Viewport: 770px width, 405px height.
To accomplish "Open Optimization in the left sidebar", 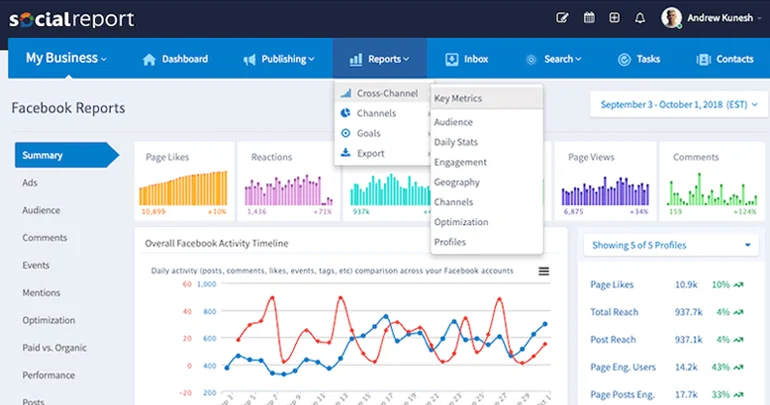I will [x=49, y=320].
